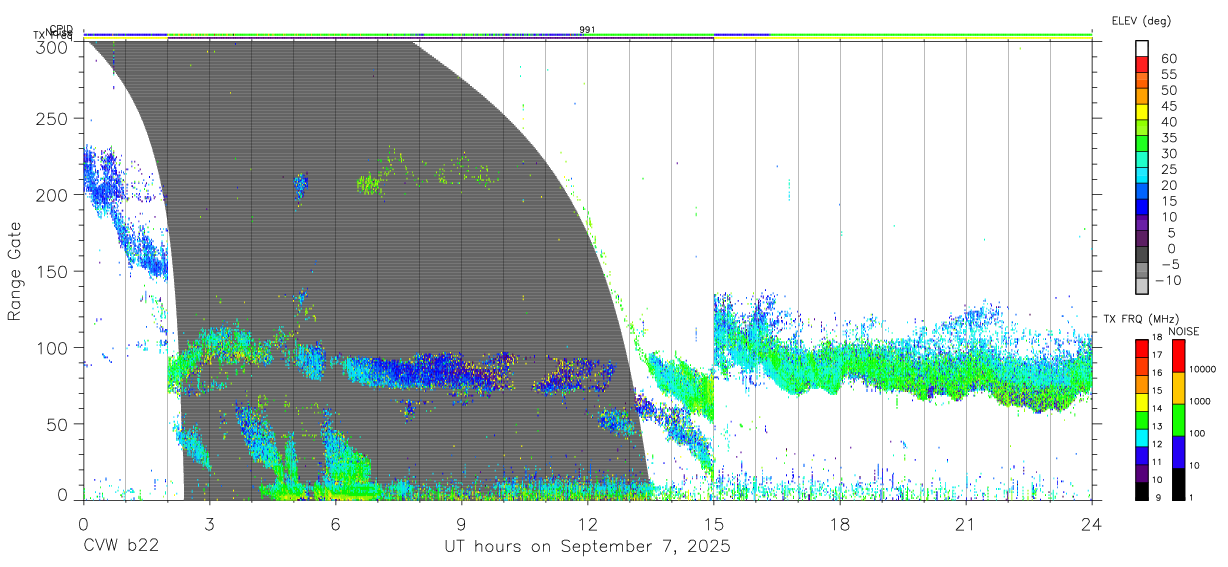
Task: Click the '17' label on the TX FRQ legend
Action: (x=1157, y=355)
